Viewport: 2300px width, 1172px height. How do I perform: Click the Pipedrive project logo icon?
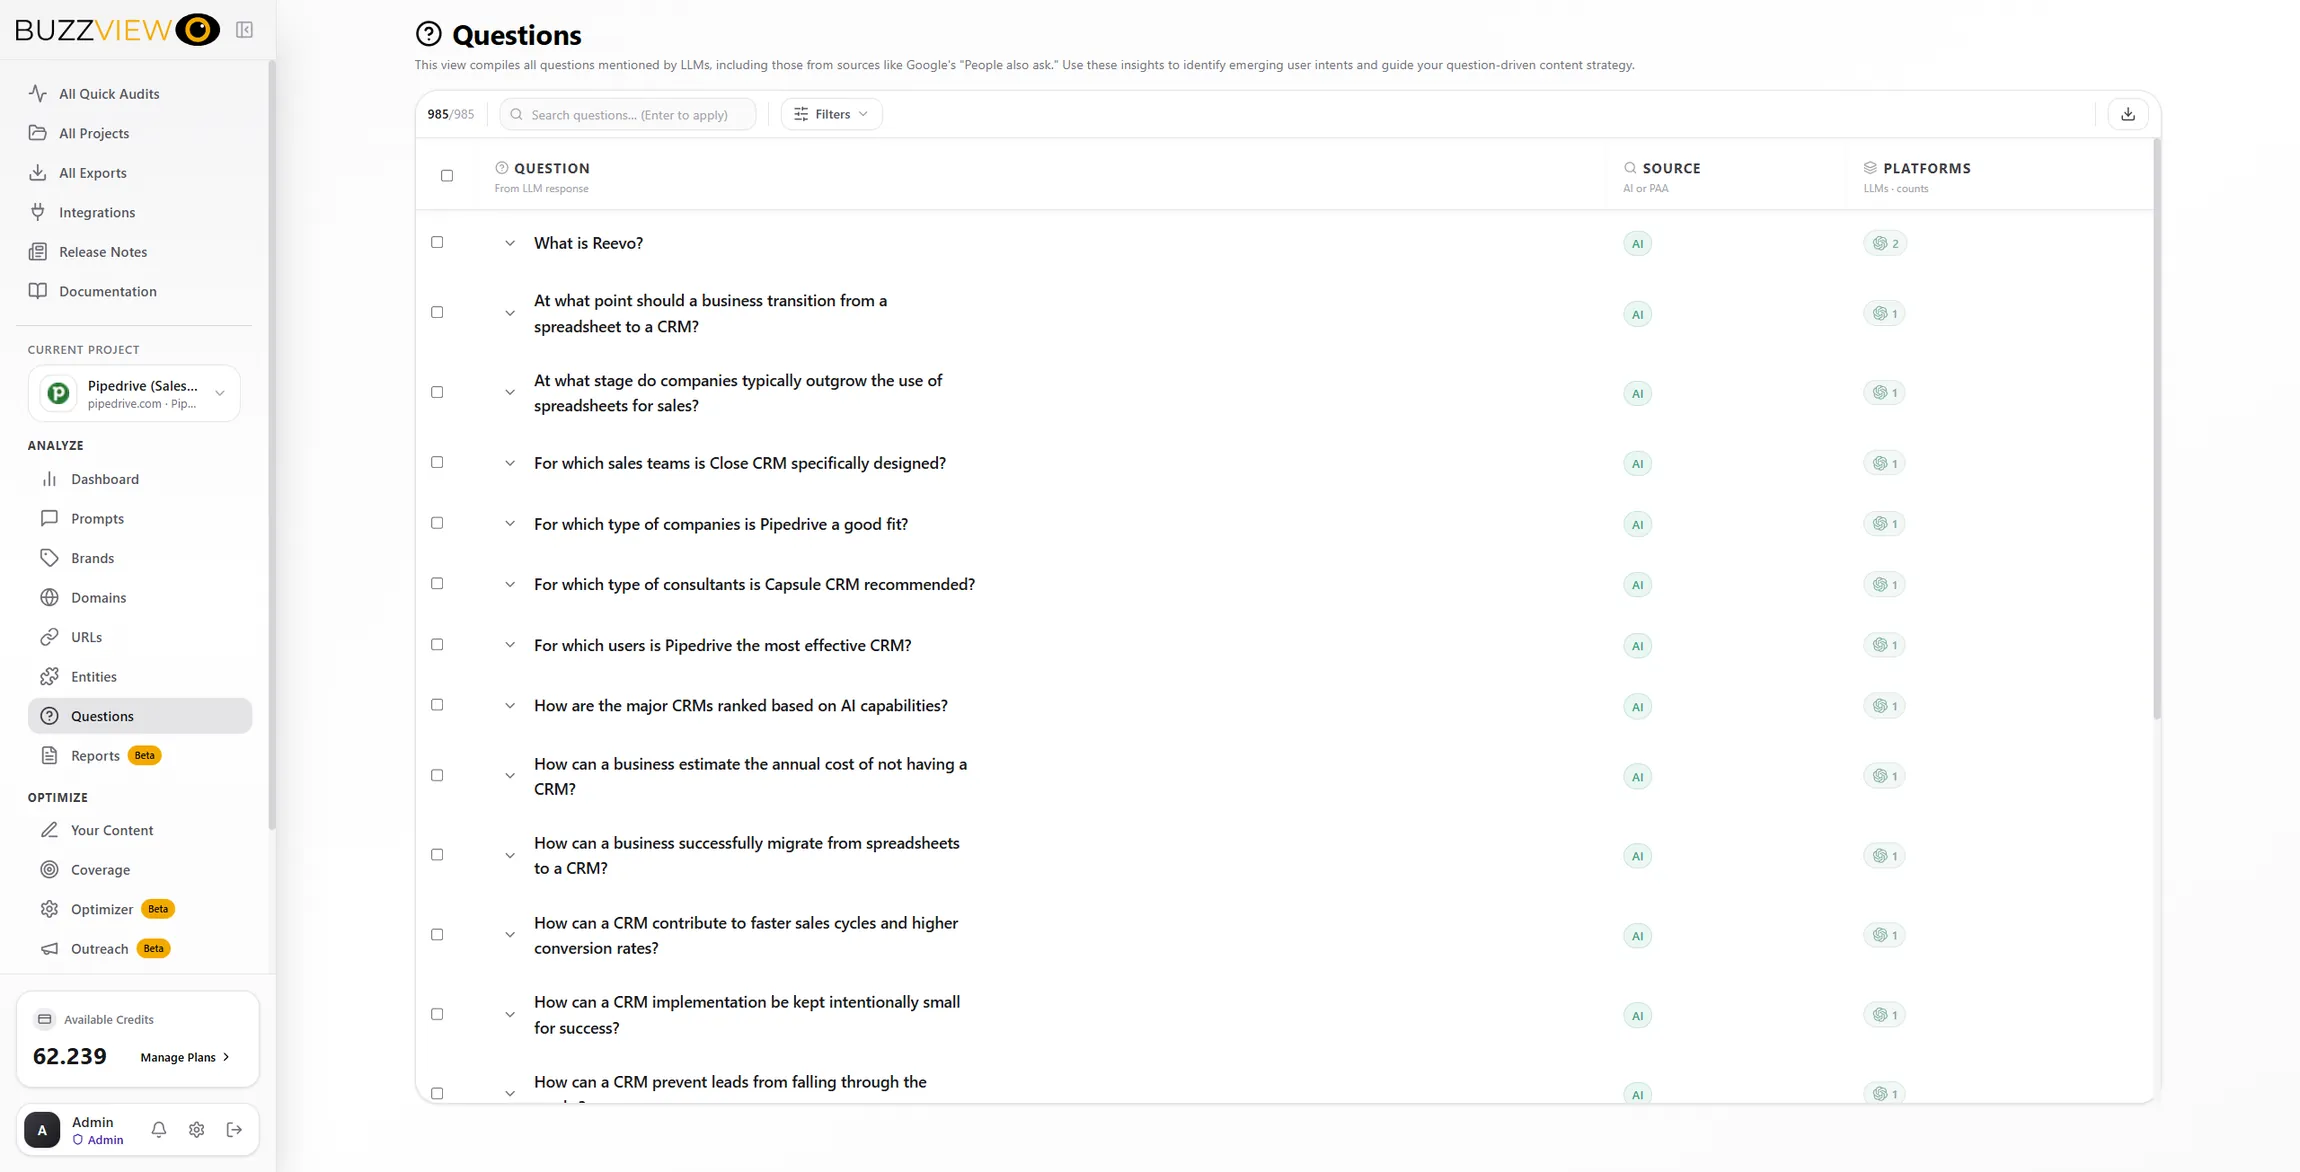pyautogui.click(x=59, y=394)
